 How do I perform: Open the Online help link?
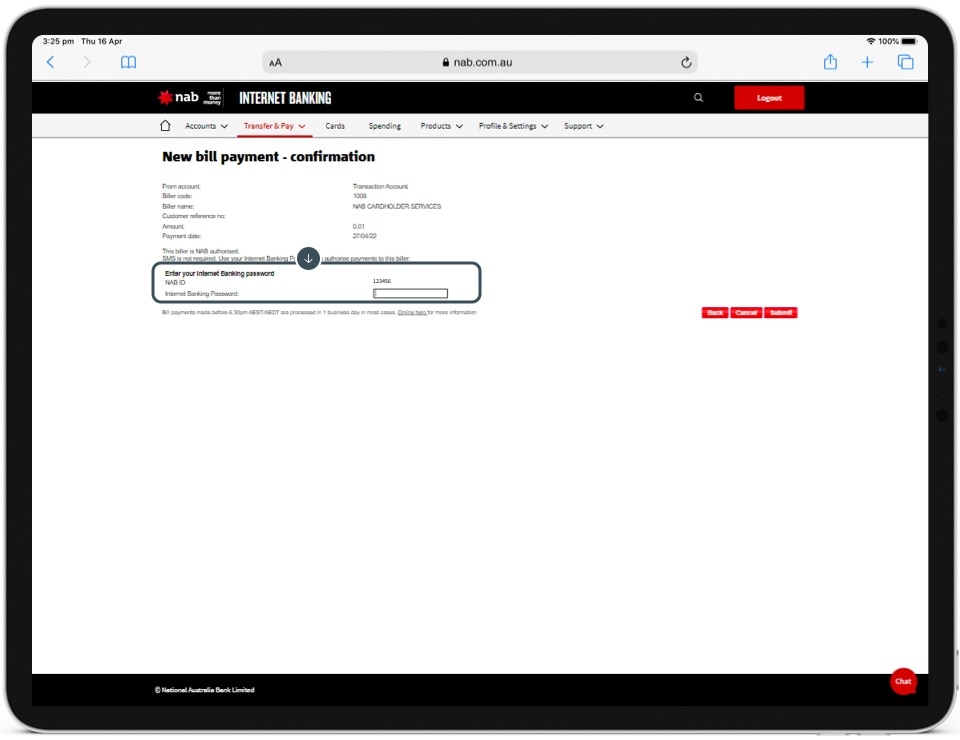[x=412, y=313]
